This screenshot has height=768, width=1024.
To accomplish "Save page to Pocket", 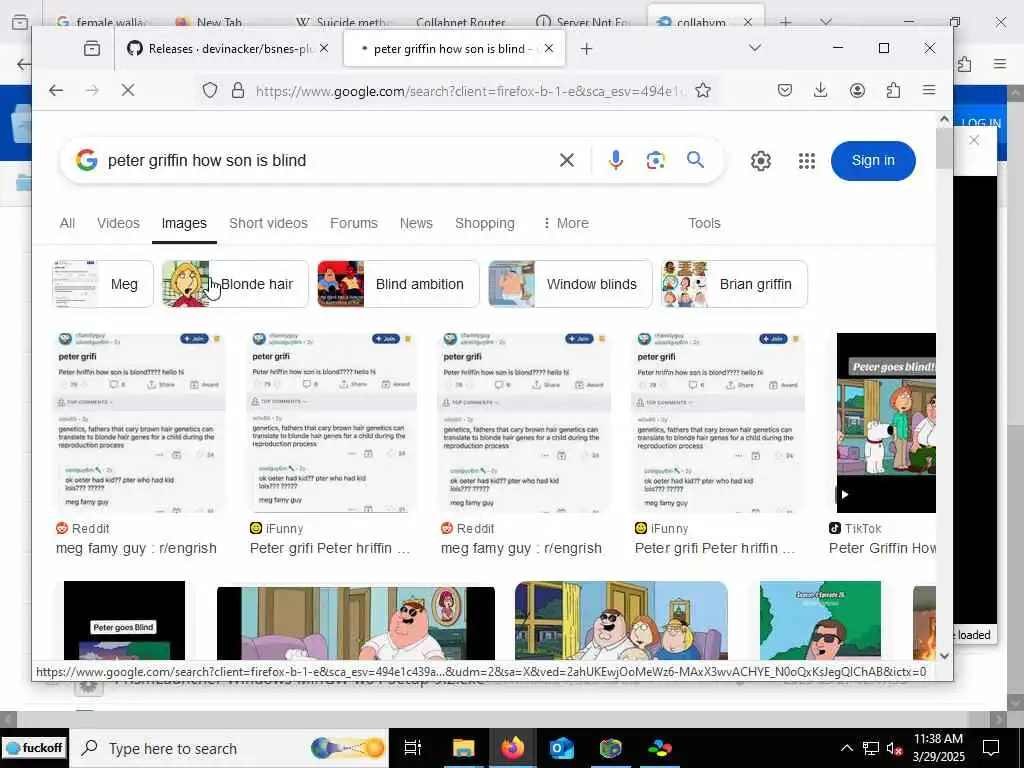I will coord(785,90).
